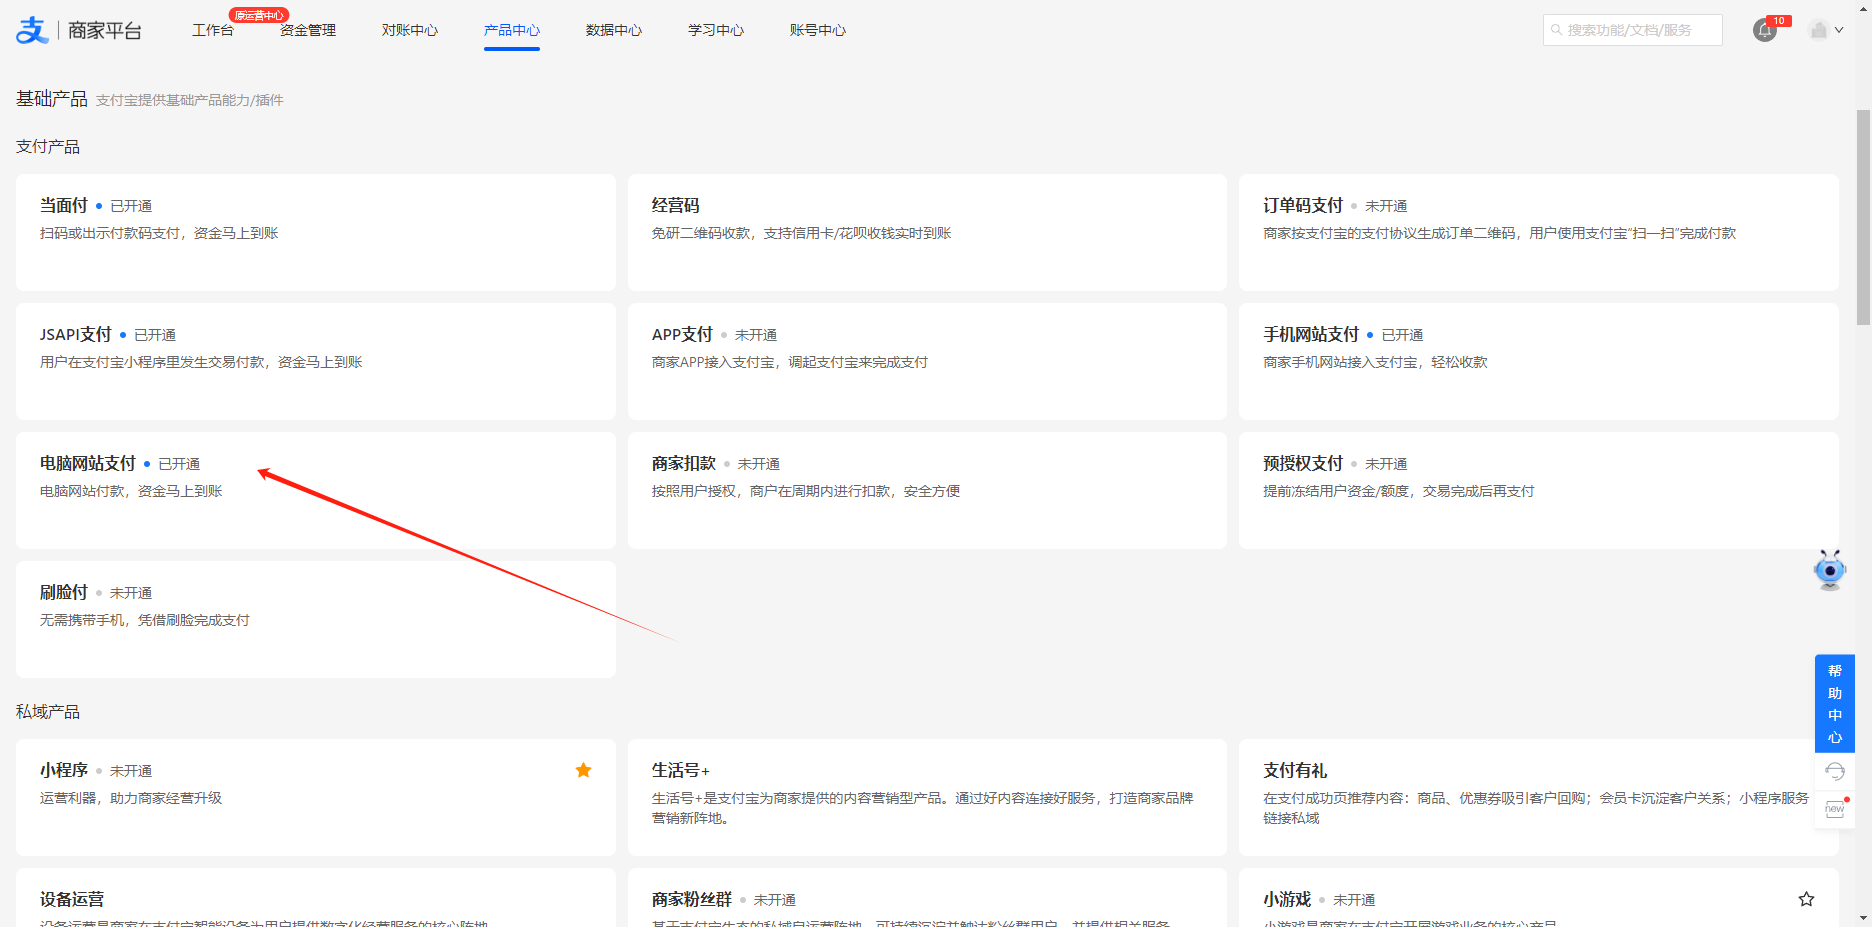
Task: Open the 账号中心 menu tab
Action: 818,30
